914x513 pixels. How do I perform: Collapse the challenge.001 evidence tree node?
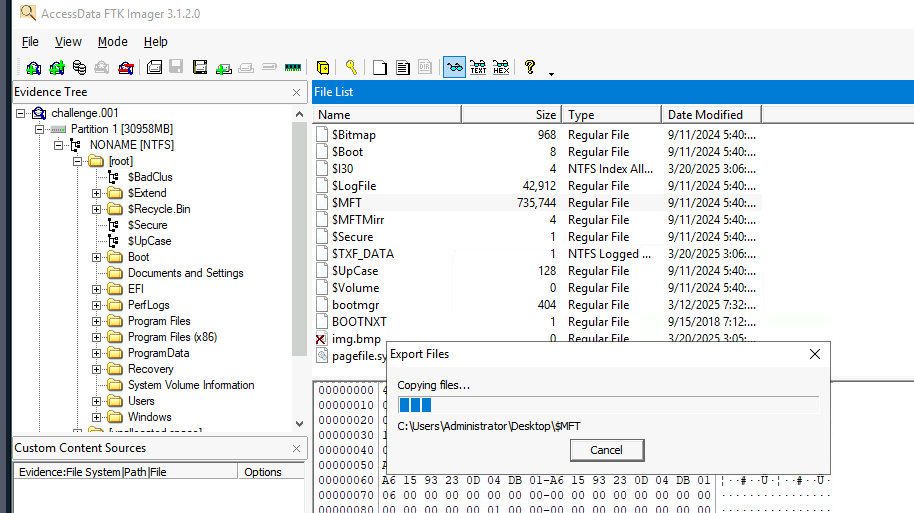(22, 113)
